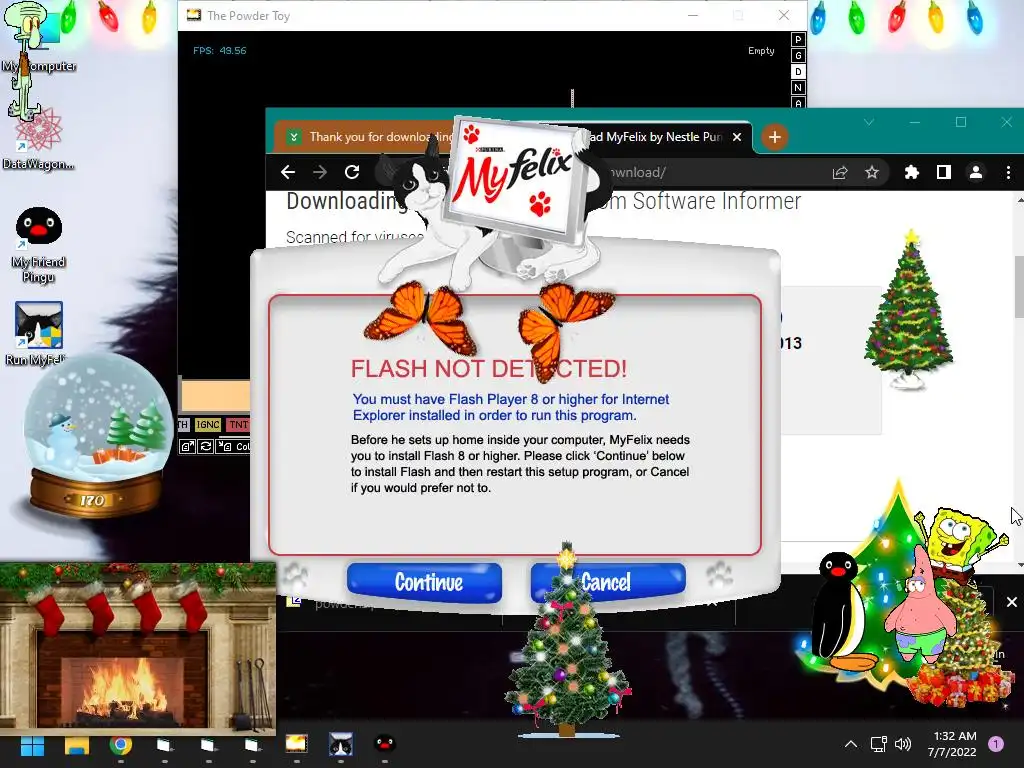The image size is (1024, 768).
Task: Open Google Chrome from the taskbar
Action: (x=121, y=745)
